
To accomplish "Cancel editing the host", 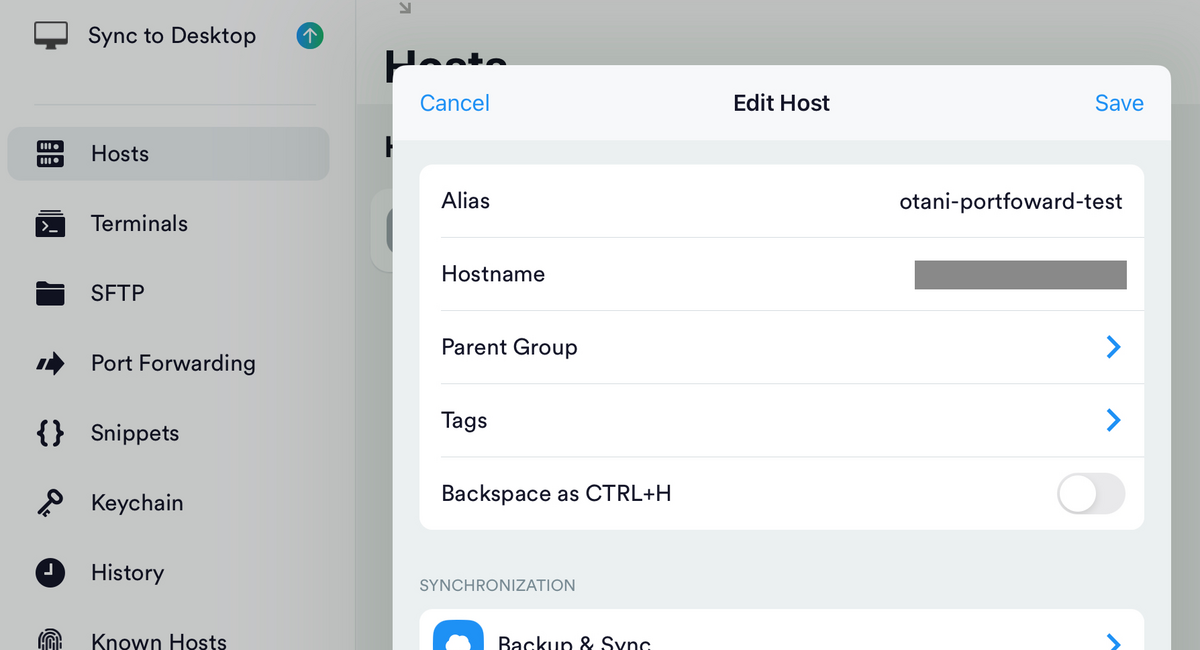I will point(454,102).
